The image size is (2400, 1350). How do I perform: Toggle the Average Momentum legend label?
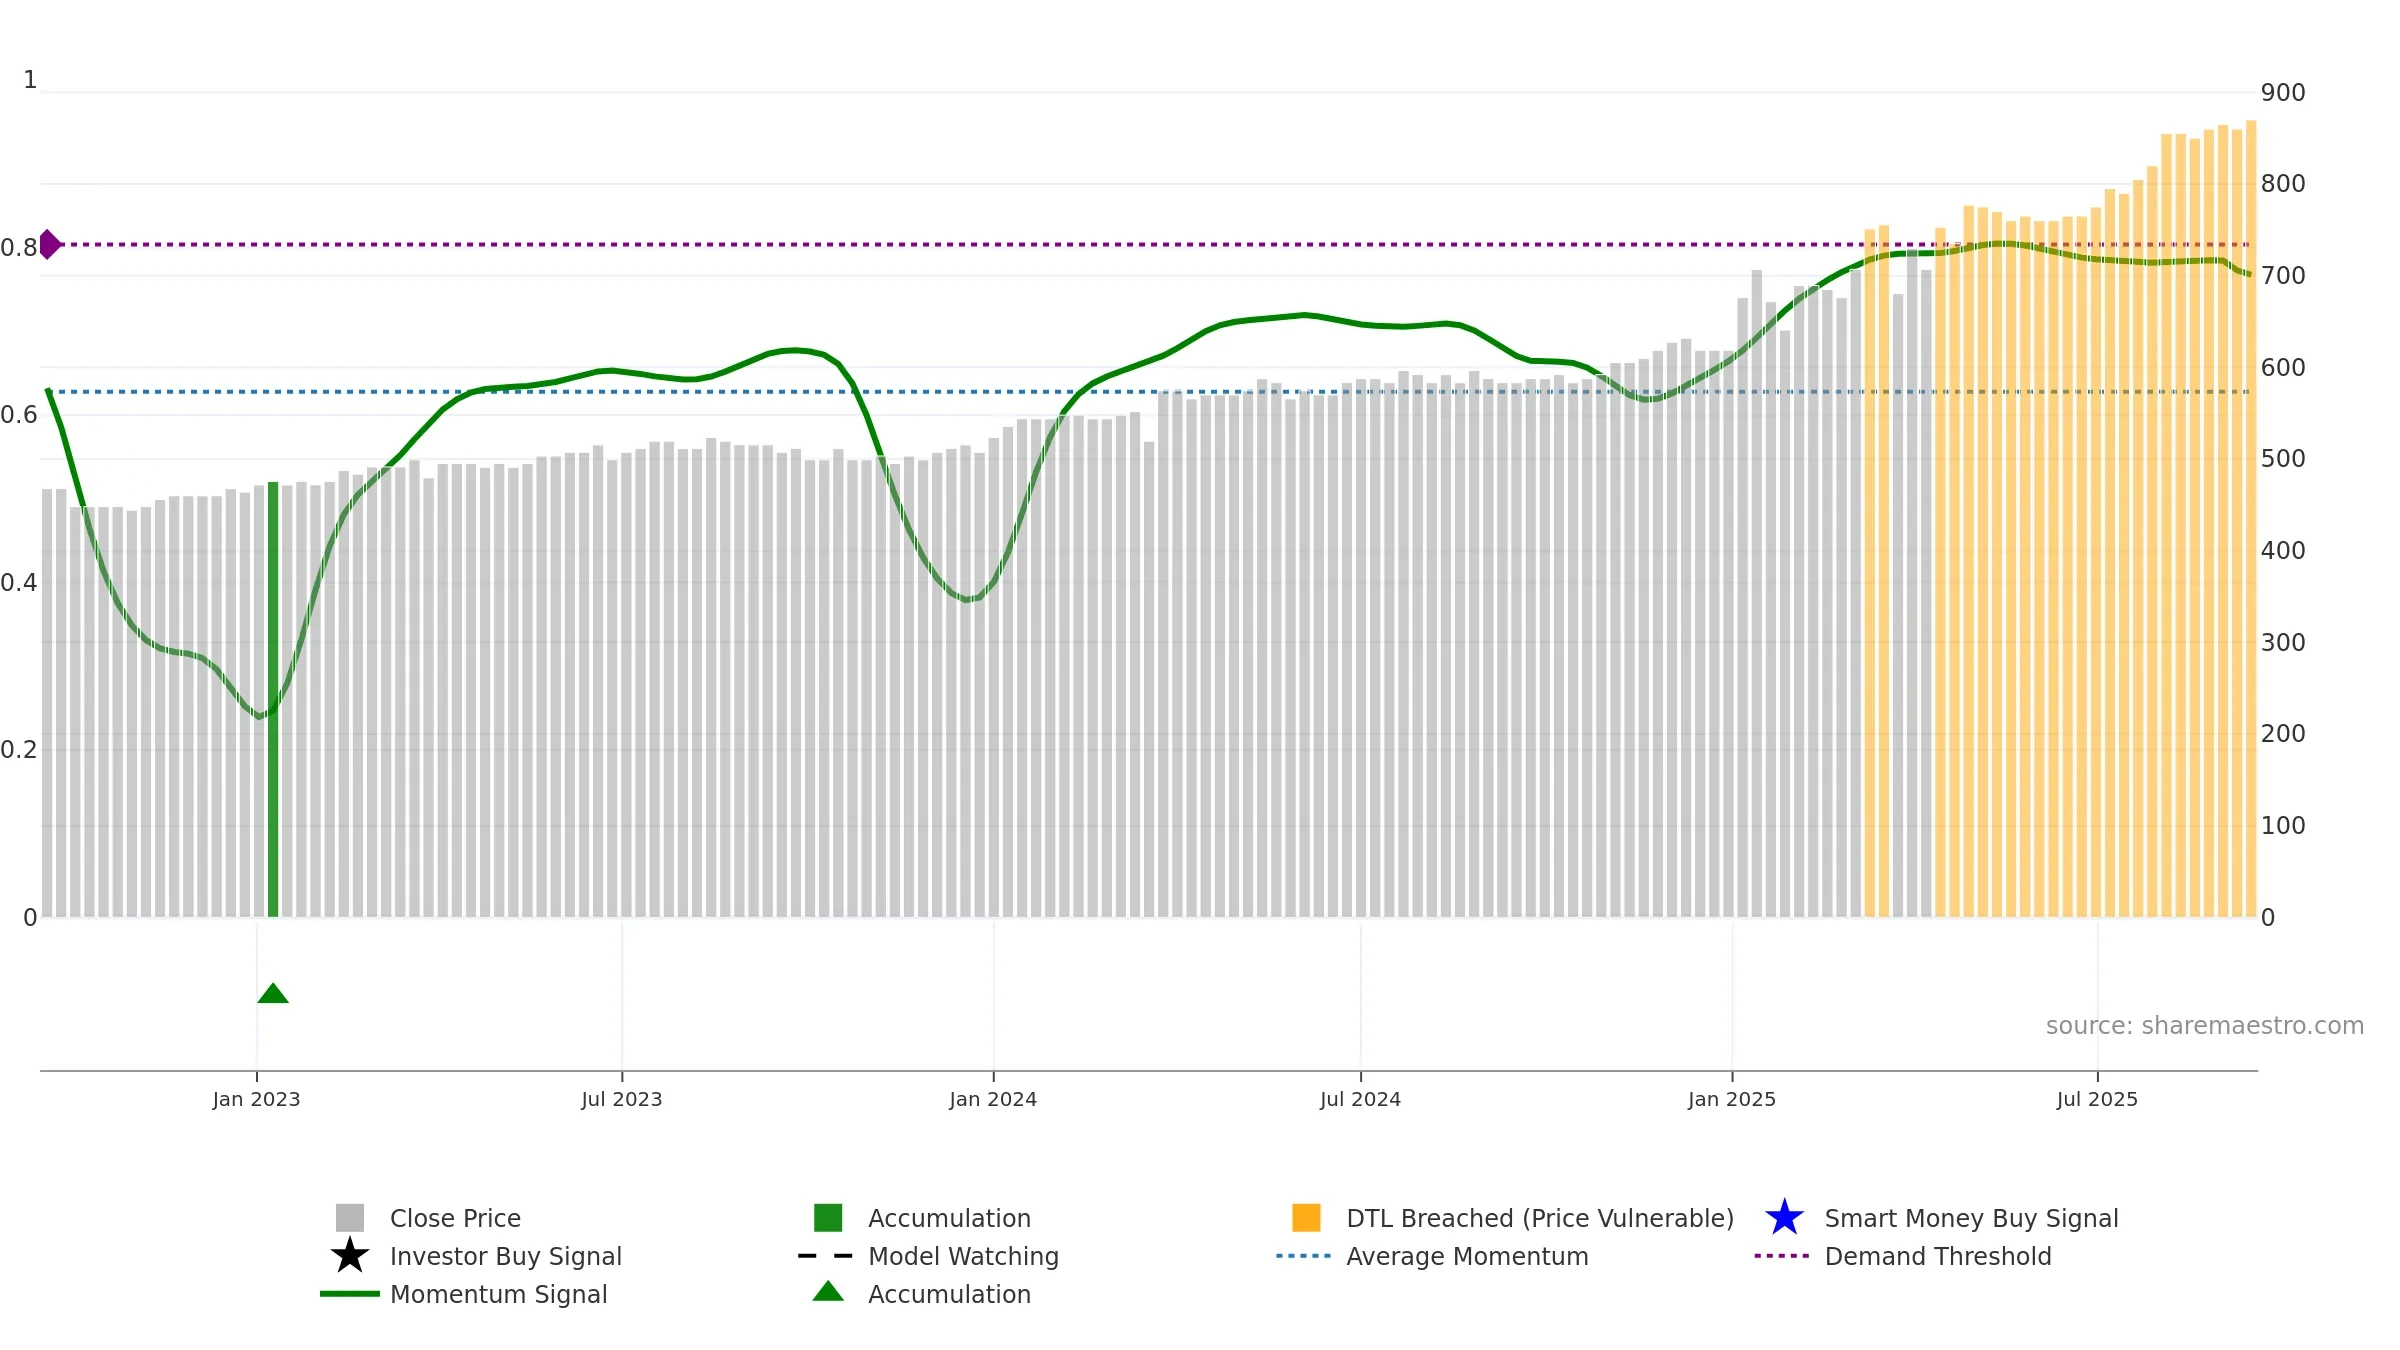coord(1467,1256)
